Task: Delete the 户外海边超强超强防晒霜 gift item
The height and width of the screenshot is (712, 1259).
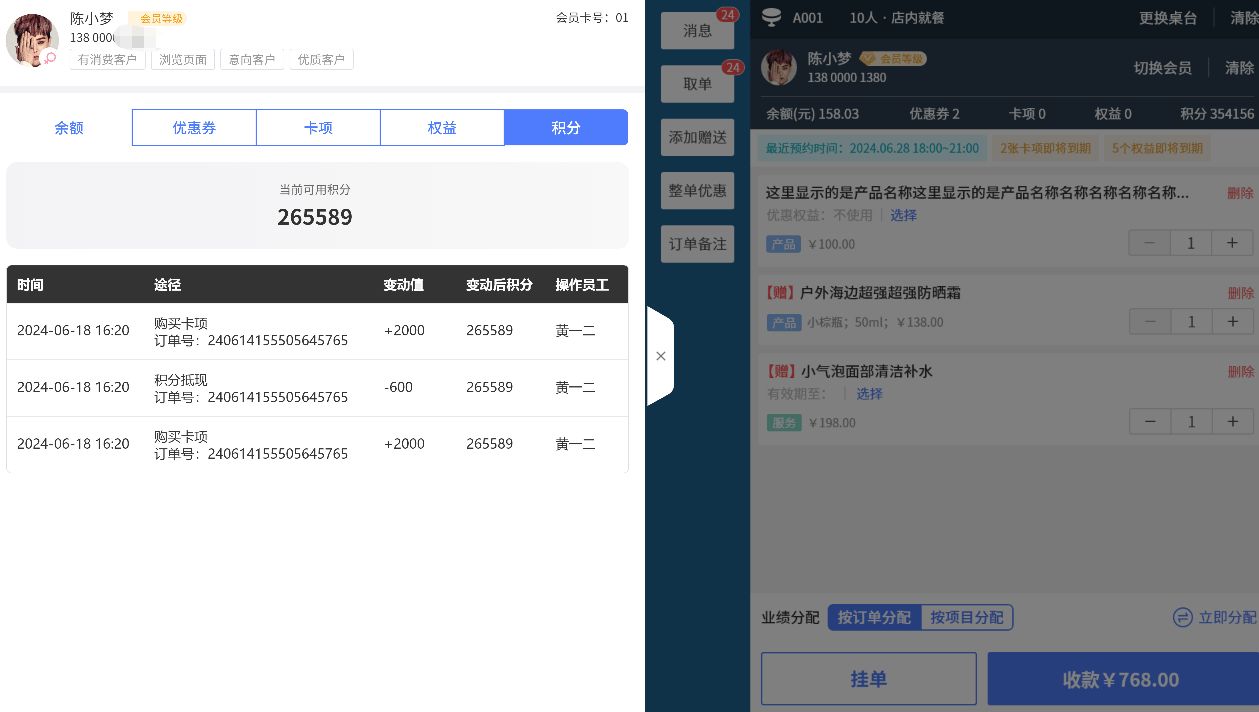Action: click(x=1240, y=293)
